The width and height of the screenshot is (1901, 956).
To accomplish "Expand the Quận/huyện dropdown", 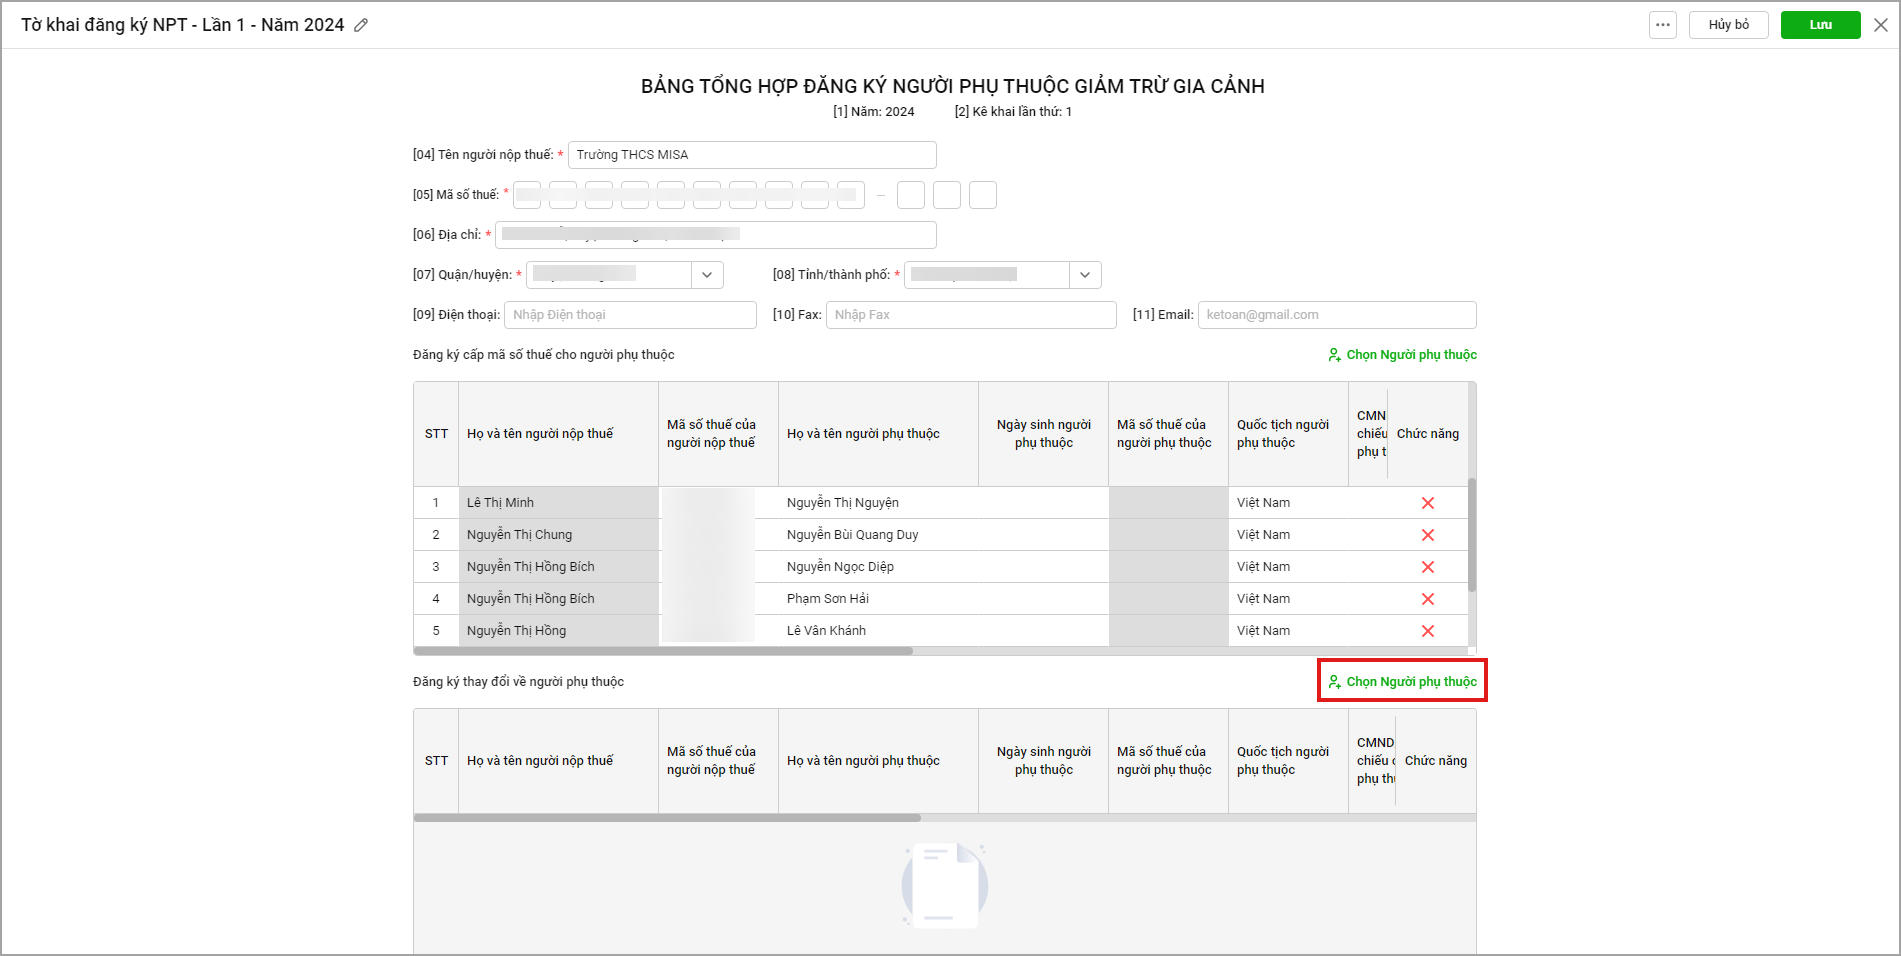I will coord(707,275).
